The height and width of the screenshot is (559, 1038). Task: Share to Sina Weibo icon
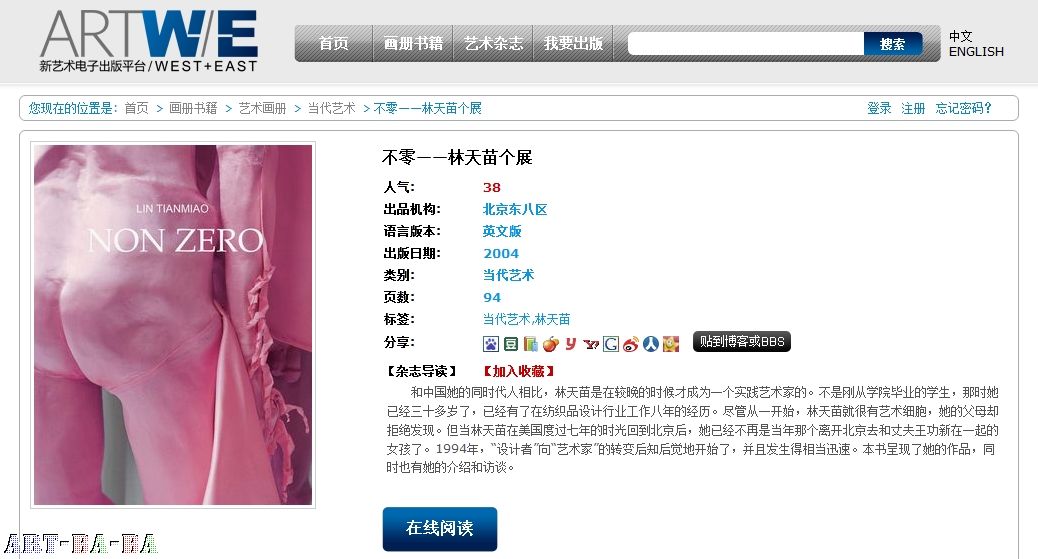coord(630,344)
